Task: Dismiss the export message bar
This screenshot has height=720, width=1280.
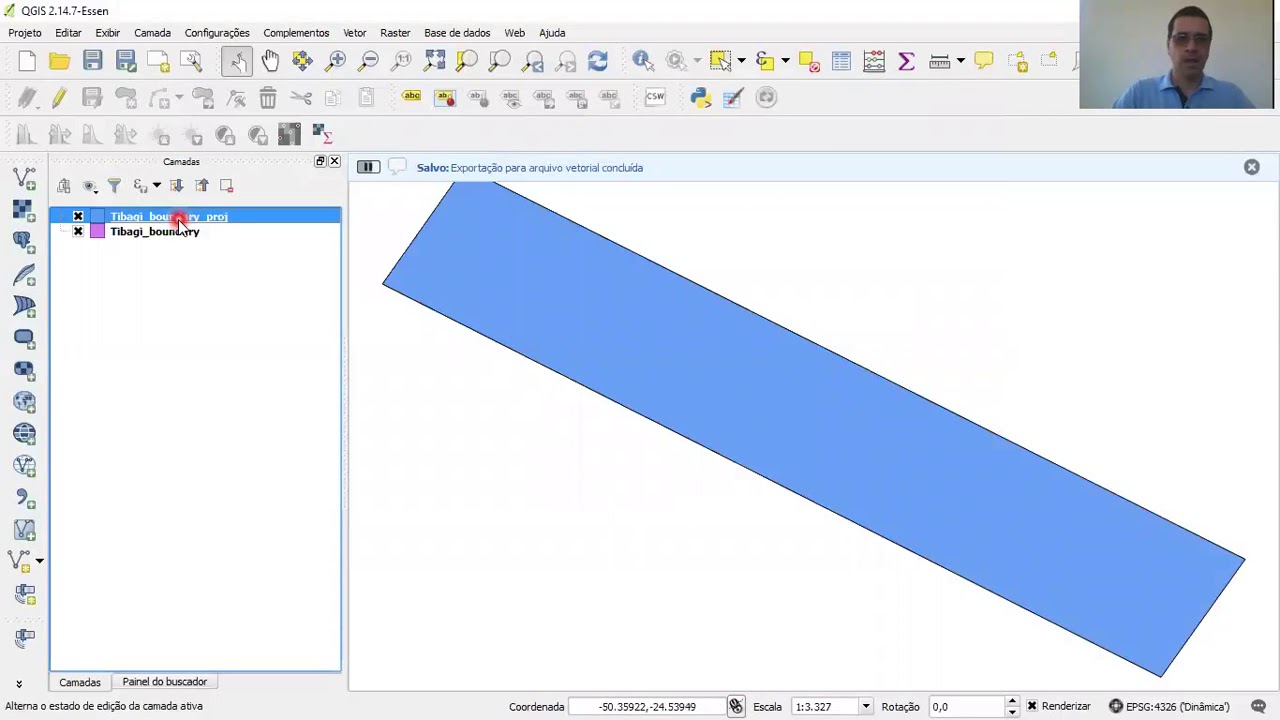Action: (x=1252, y=167)
